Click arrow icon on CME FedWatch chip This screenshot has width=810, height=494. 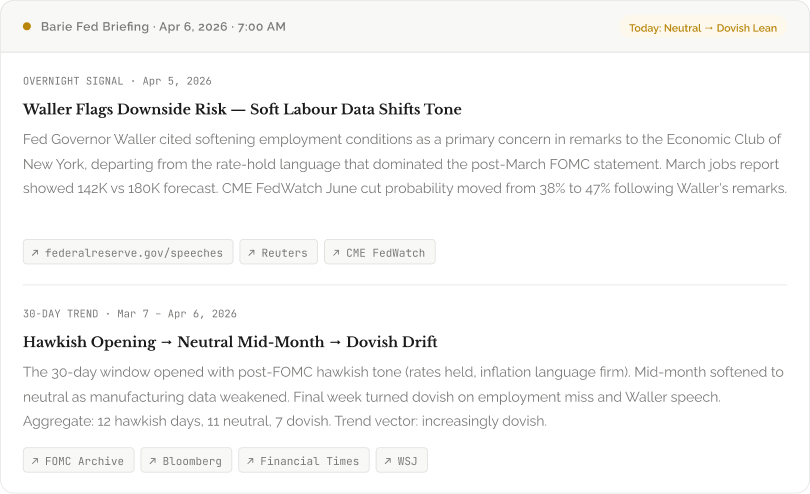pyautogui.click(x=336, y=253)
